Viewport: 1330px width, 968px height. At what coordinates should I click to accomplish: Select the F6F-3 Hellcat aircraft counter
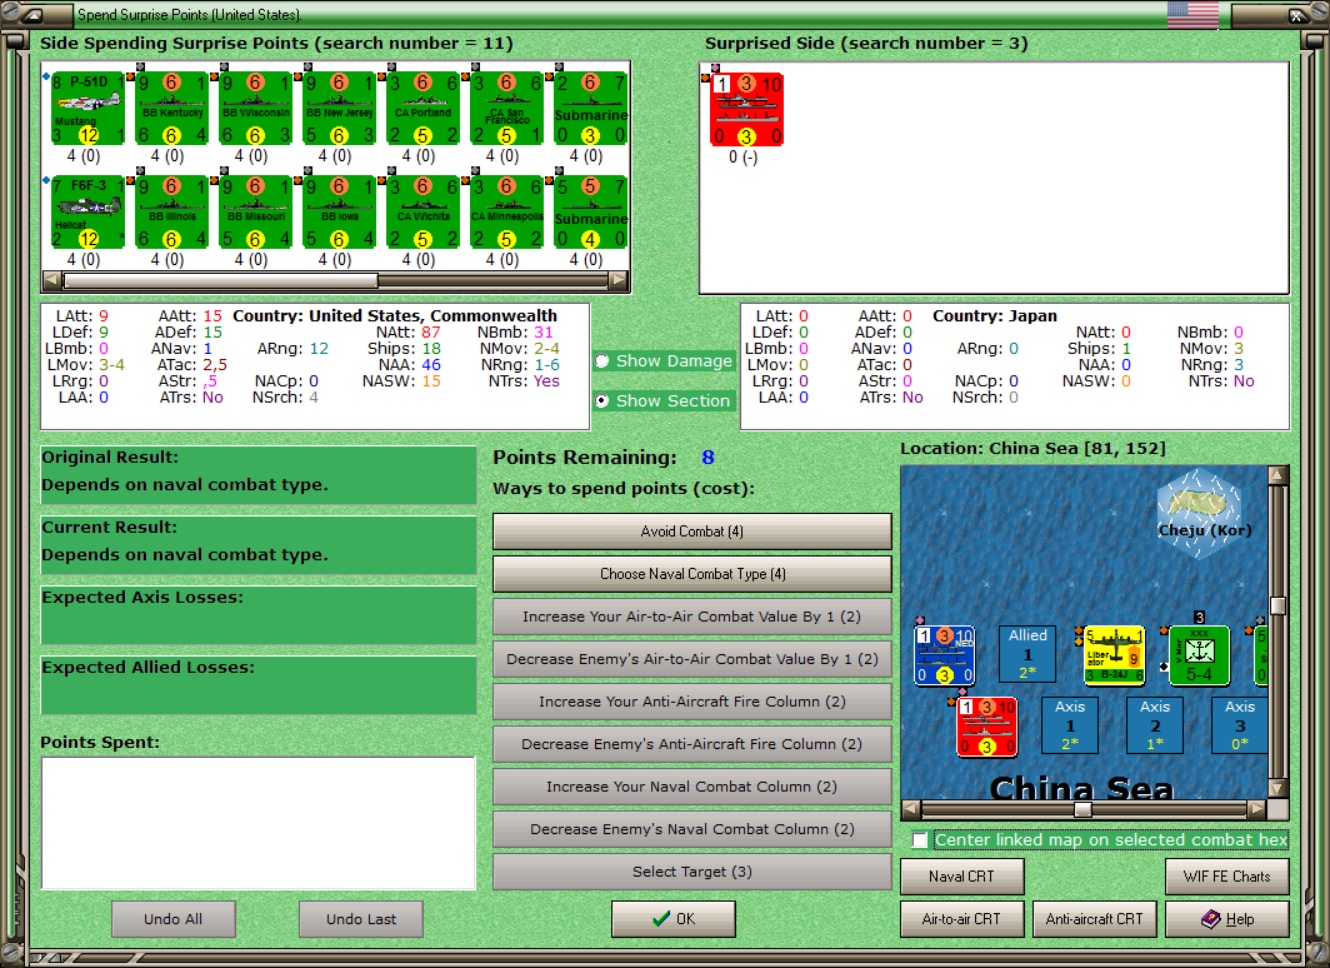pos(88,212)
